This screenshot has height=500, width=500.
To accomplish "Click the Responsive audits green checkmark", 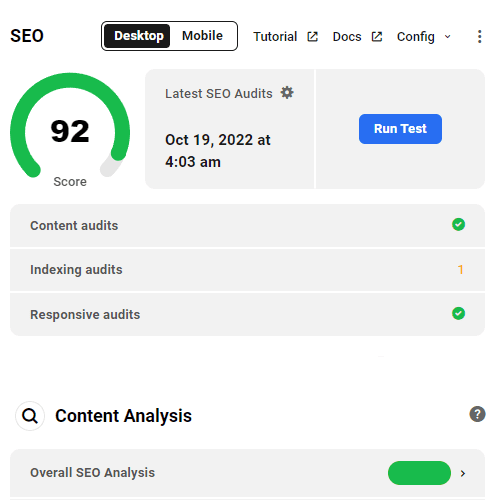I will tap(458, 313).
